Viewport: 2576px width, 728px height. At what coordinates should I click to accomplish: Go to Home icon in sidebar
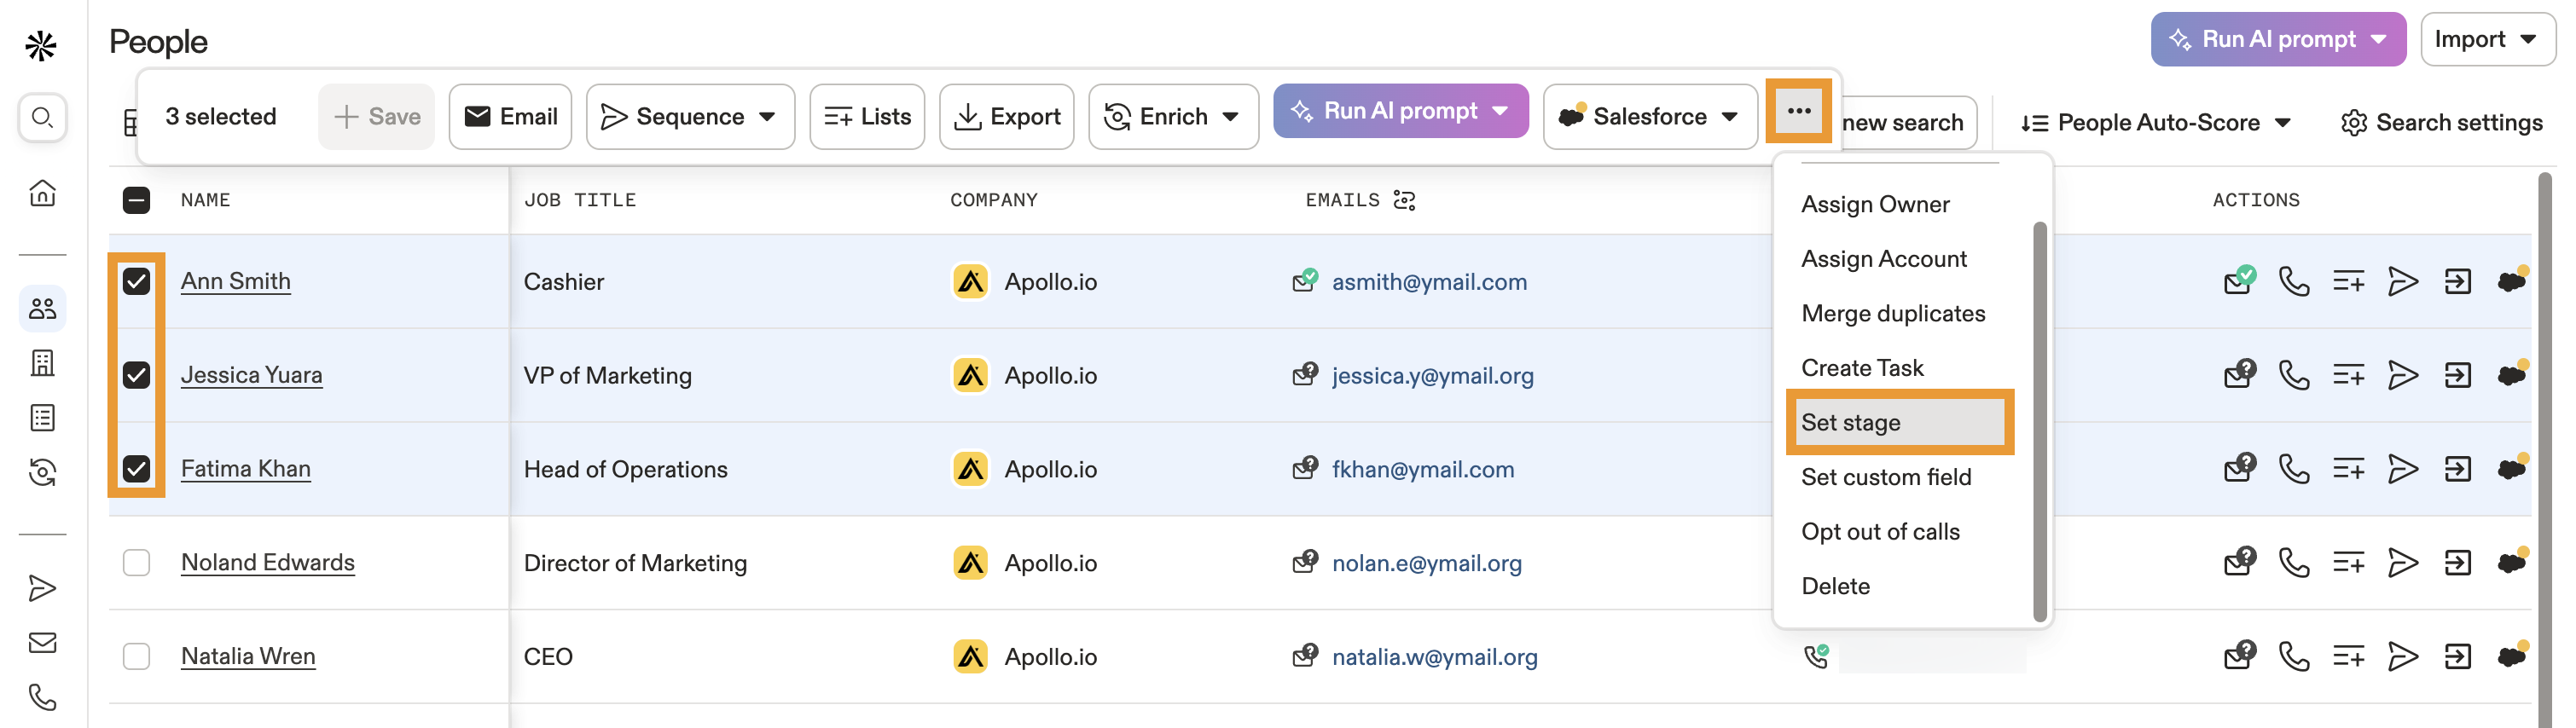tap(42, 192)
